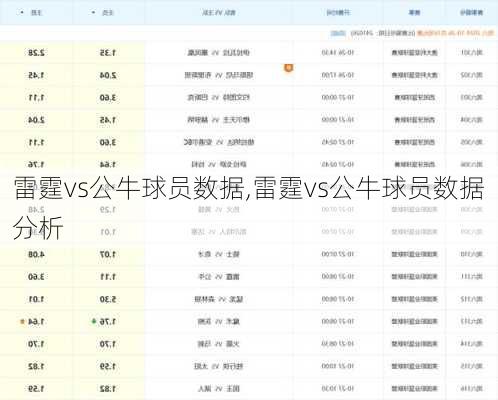Screen dimensions: 498x400
Task: Select 3.60 odds for 公牛 vs 雷霆
Action: (x=36, y=277)
